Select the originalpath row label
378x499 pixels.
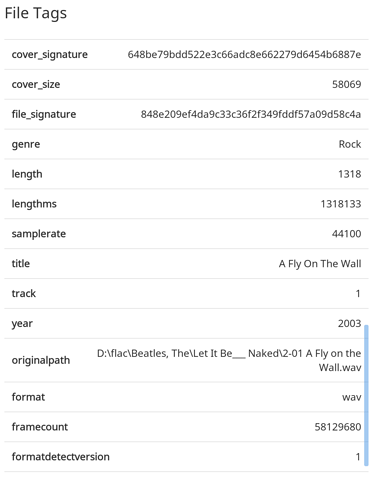click(x=41, y=360)
